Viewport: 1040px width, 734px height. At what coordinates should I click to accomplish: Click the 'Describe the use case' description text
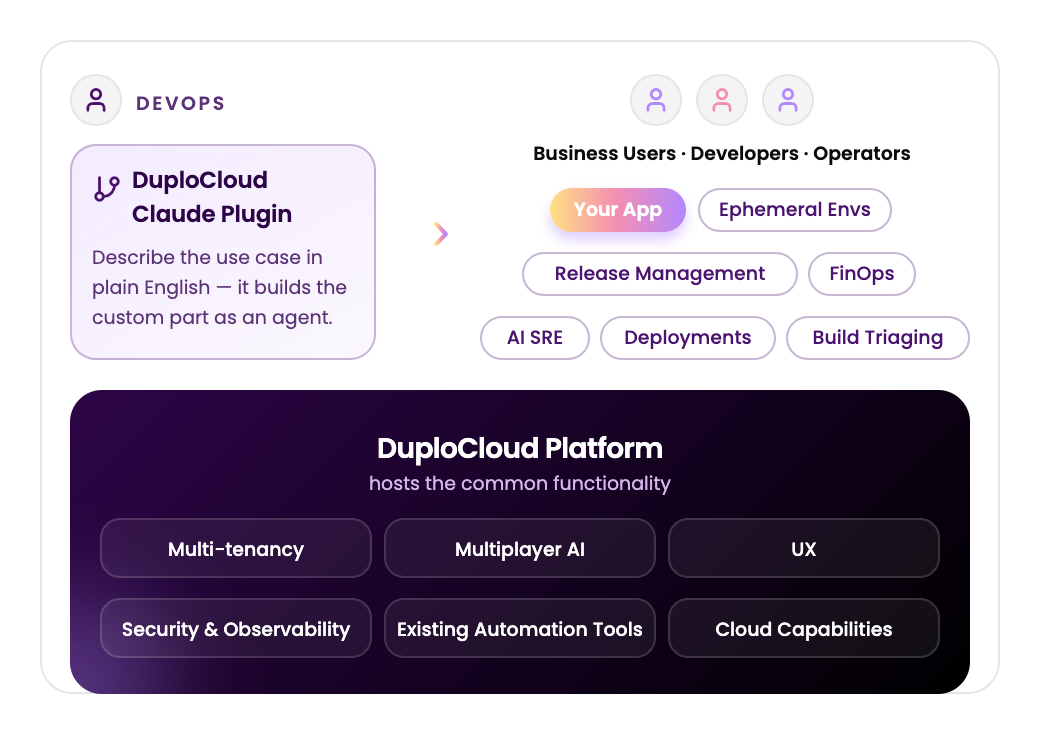pyautogui.click(x=219, y=287)
